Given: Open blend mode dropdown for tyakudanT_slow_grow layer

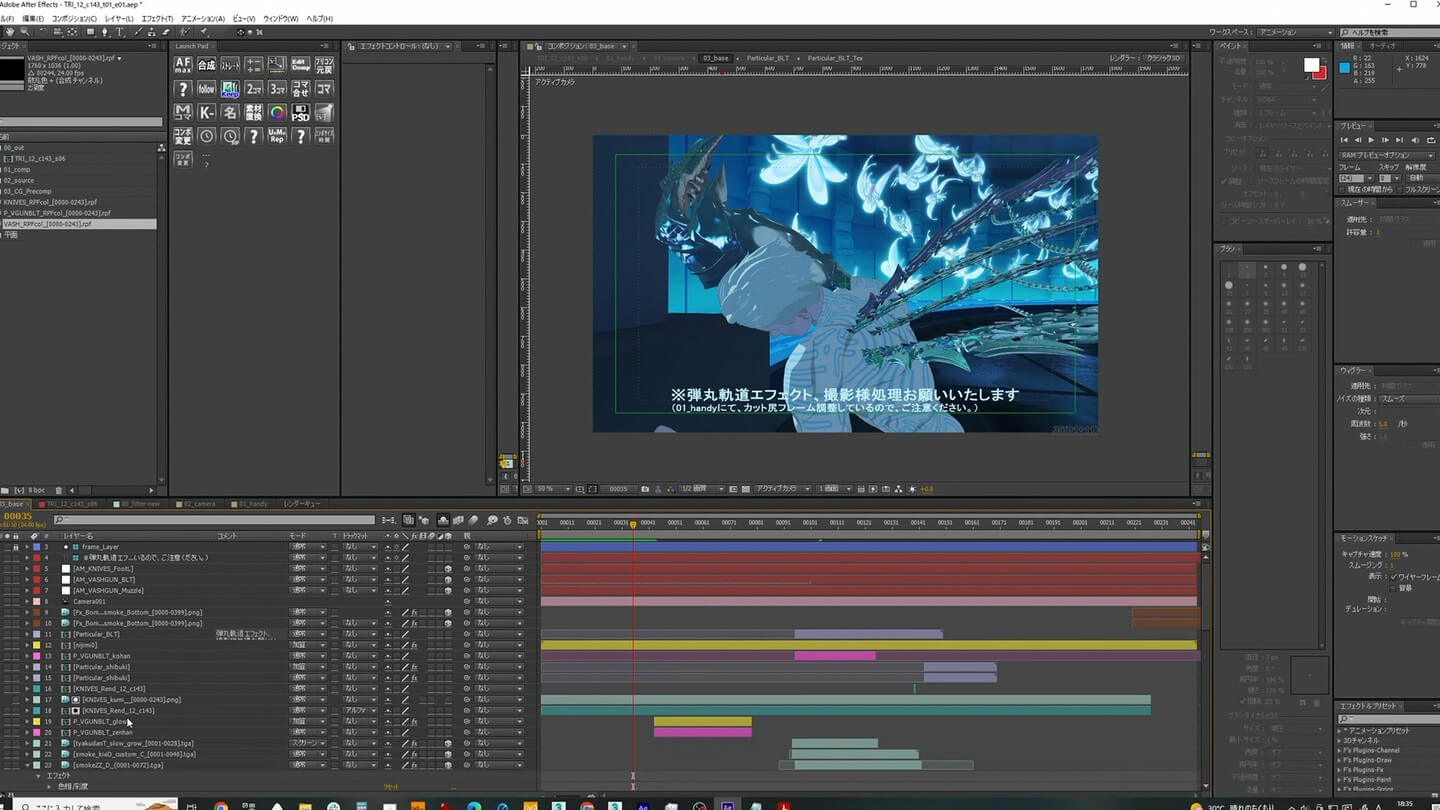Looking at the screenshot, I should (308, 743).
